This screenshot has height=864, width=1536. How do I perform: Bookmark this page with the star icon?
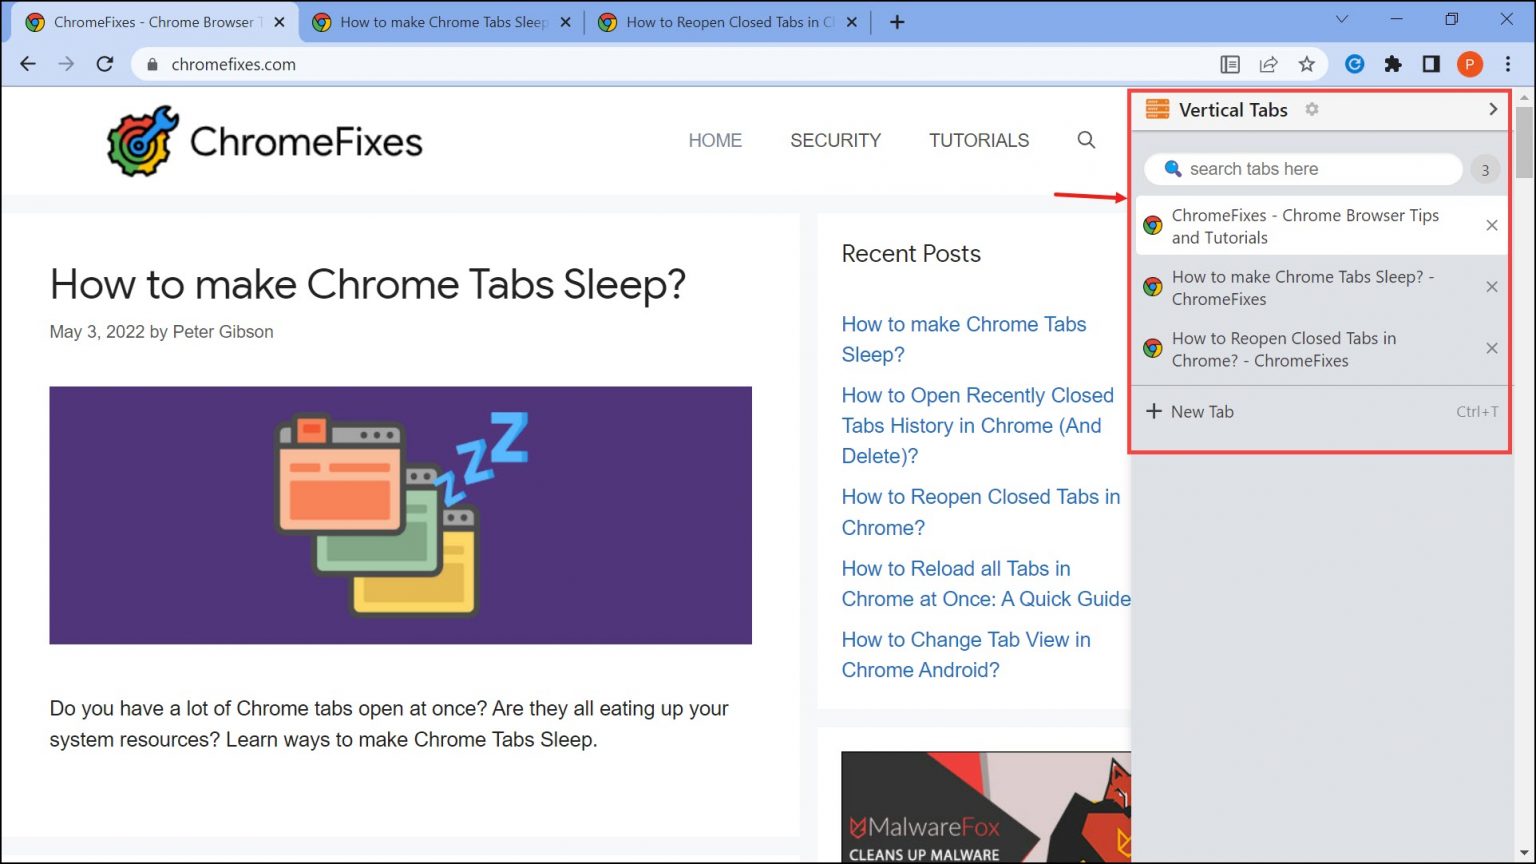1307,64
